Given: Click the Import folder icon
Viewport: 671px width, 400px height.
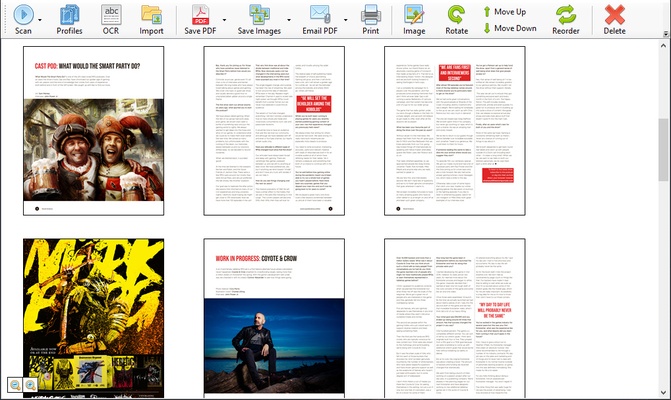Looking at the screenshot, I should [x=151, y=14].
